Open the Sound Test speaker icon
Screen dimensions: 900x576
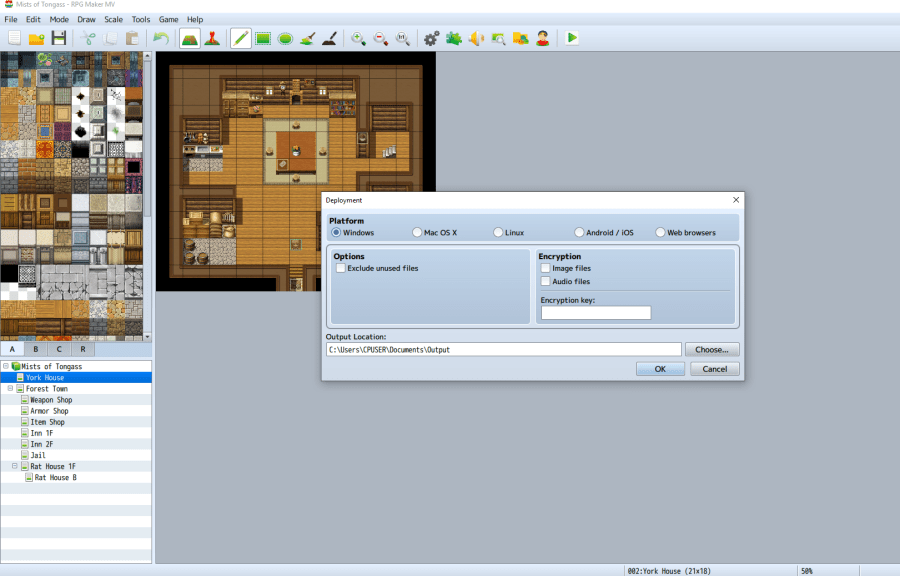[476, 38]
